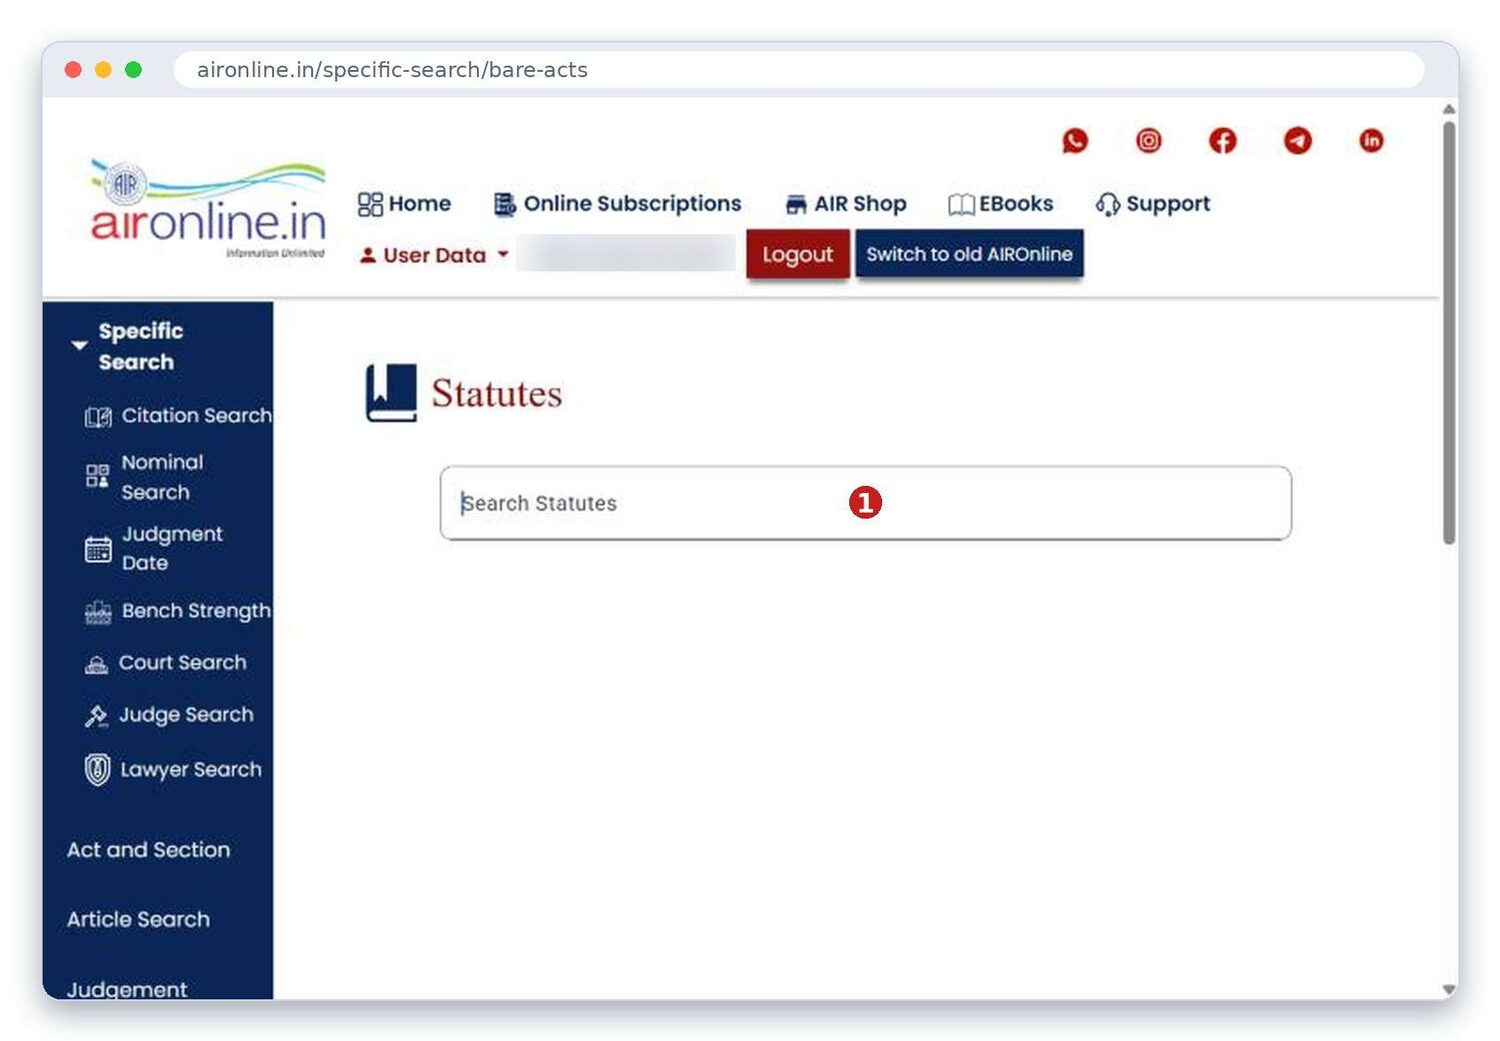Open the LinkedIn social icon
Image resolution: width=1500 pixels, height=1041 pixels.
[x=1371, y=141]
